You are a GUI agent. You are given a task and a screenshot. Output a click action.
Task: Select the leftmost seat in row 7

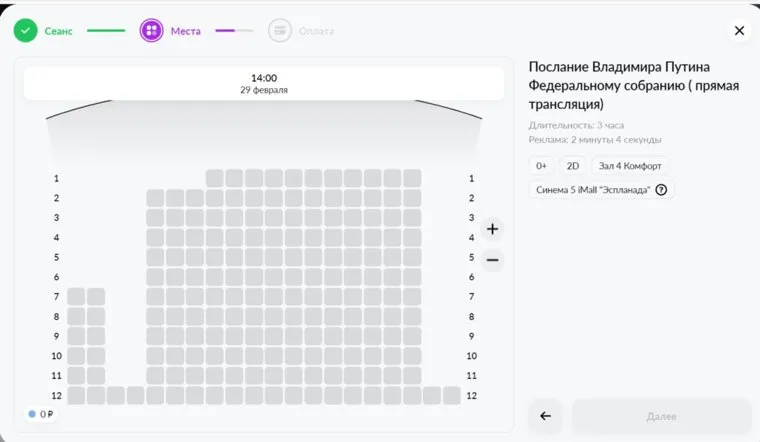pos(76,296)
